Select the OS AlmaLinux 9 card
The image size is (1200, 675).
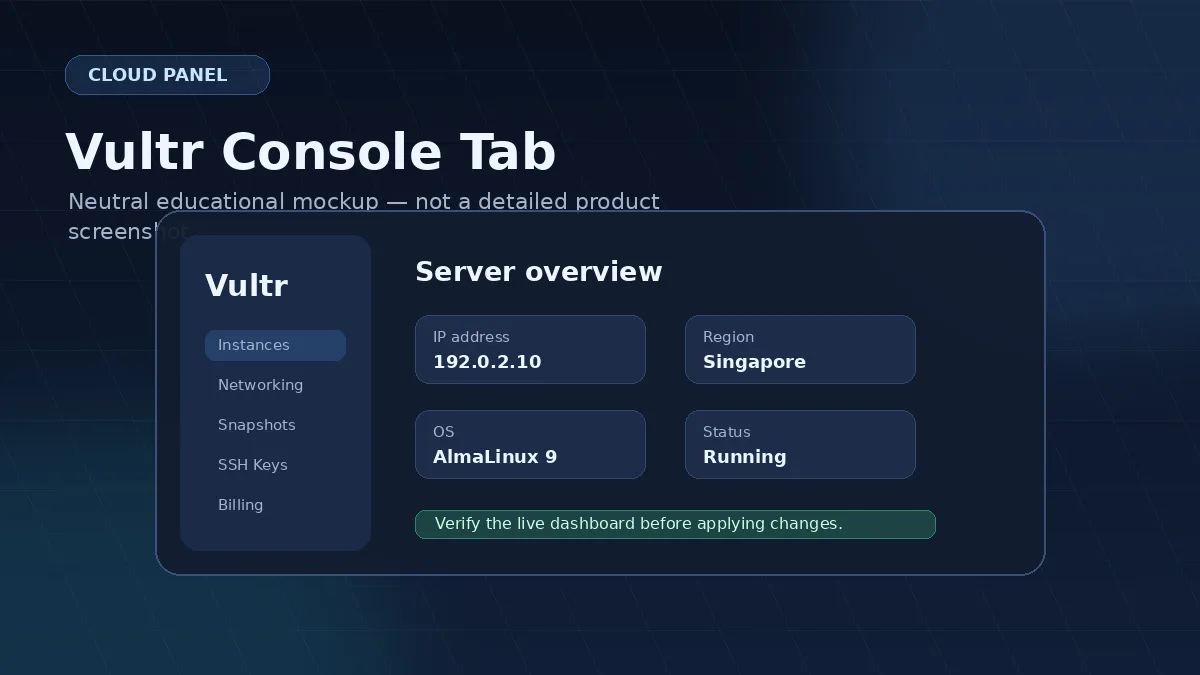(530, 444)
